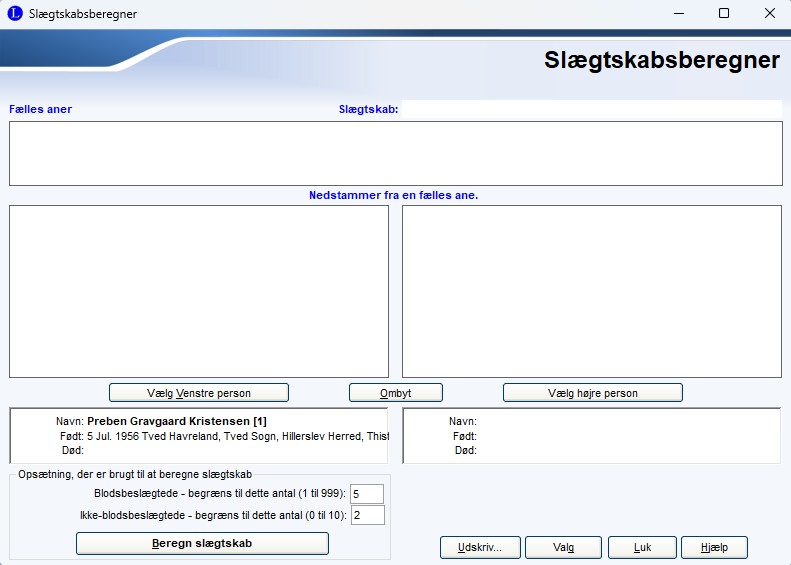The image size is (791, 565).
Task: Click the right descendant list panel
Action: click(592, 290)
